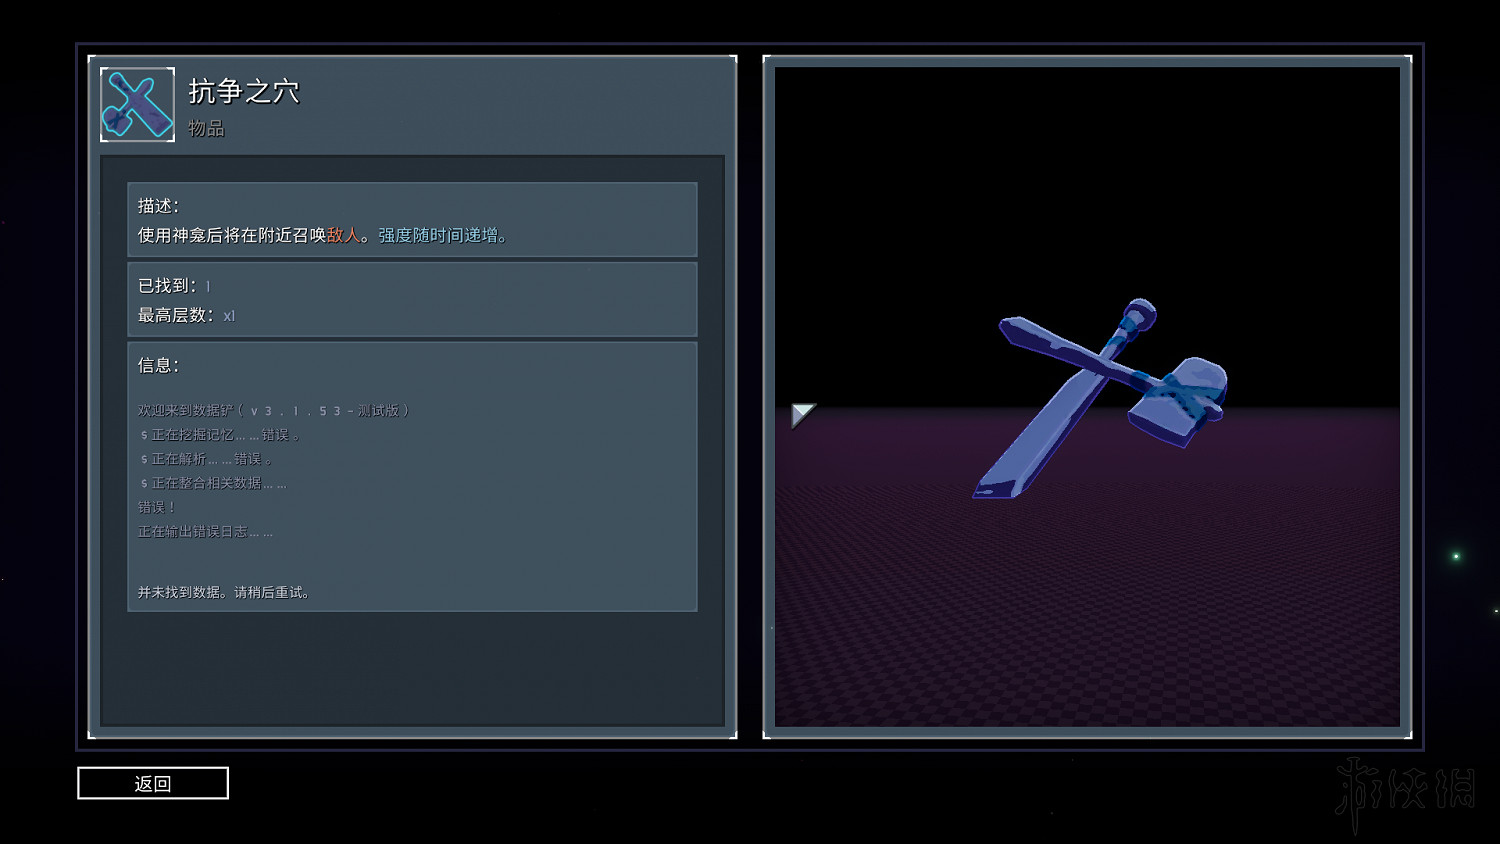Click the glowing green star in background
Image resolution: width=1500 pixels, height=844 pixels.
[x=1456, y=556]
